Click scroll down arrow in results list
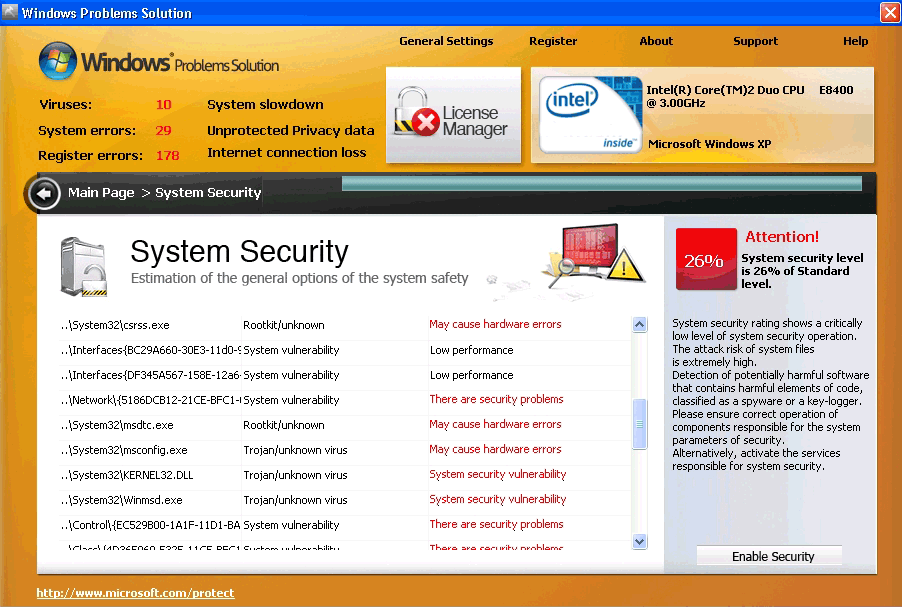This screenshot has width=902, height=607. click(x=640, y=541)
